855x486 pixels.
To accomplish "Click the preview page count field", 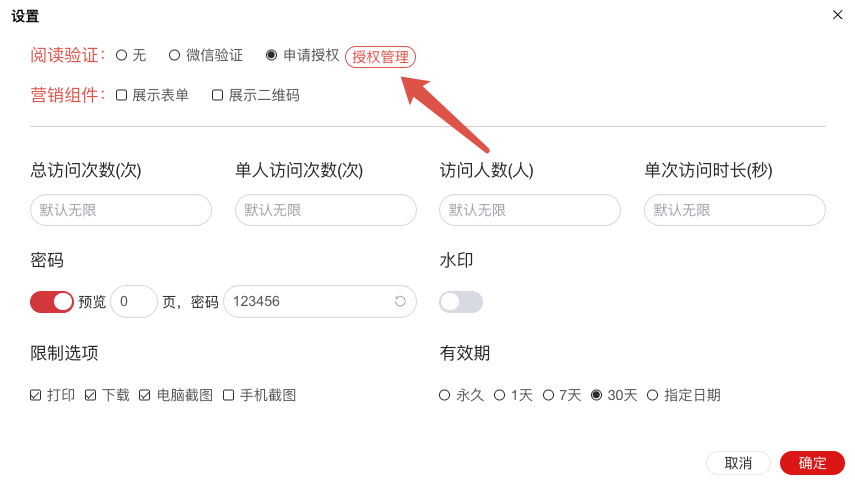I will pyautogui.click(x=134, y=301).
